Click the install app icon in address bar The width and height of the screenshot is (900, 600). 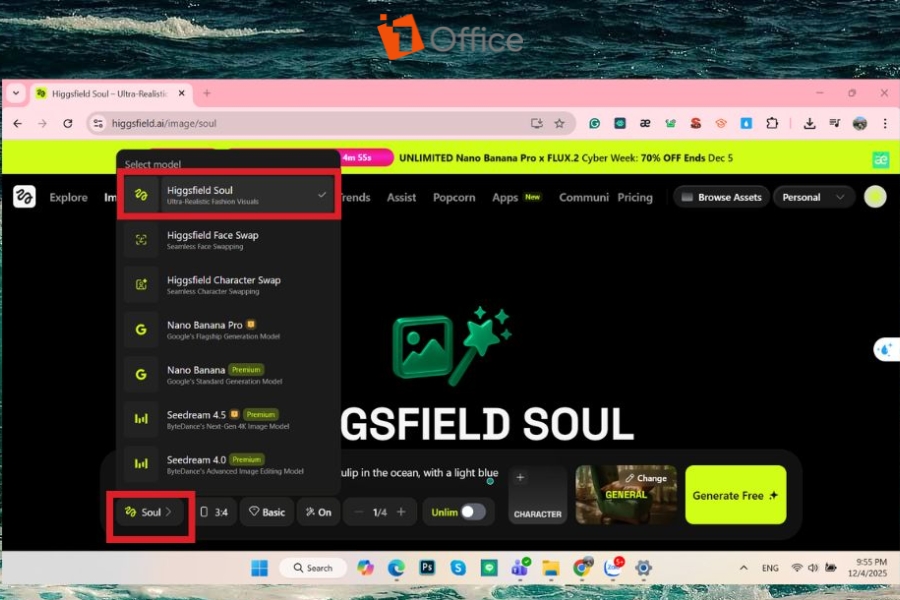click(x=537, y=123)
